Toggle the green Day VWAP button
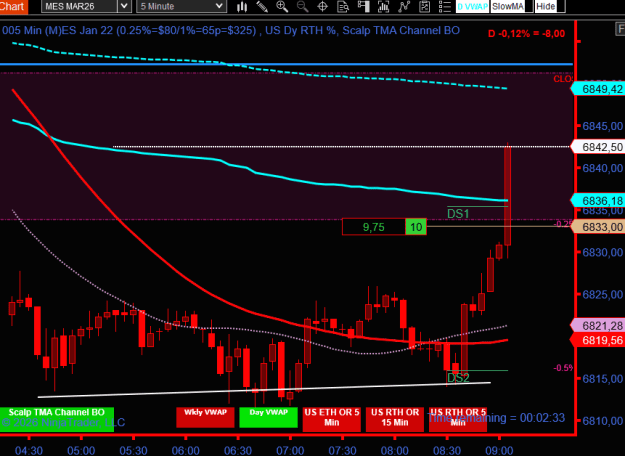 pos(268,417)
